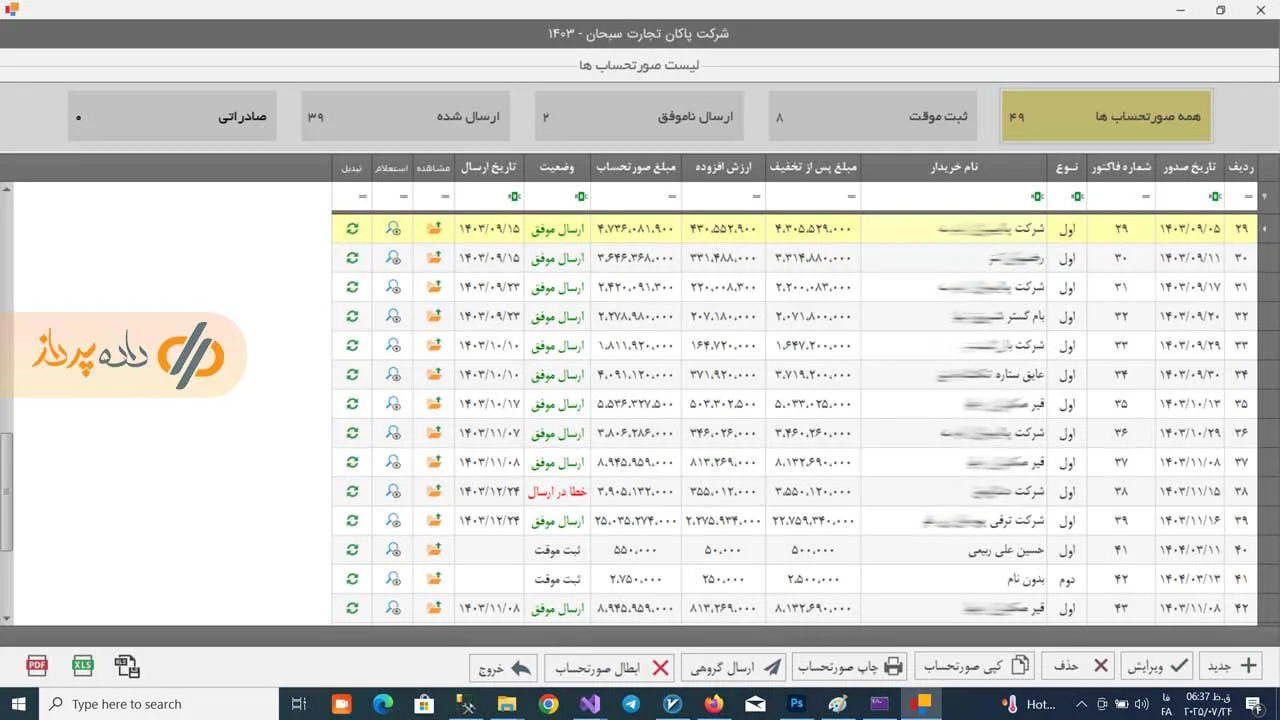
Task: Click the 'مبلغ صورتحساب' column header to sort
Action: click(636, 168)
